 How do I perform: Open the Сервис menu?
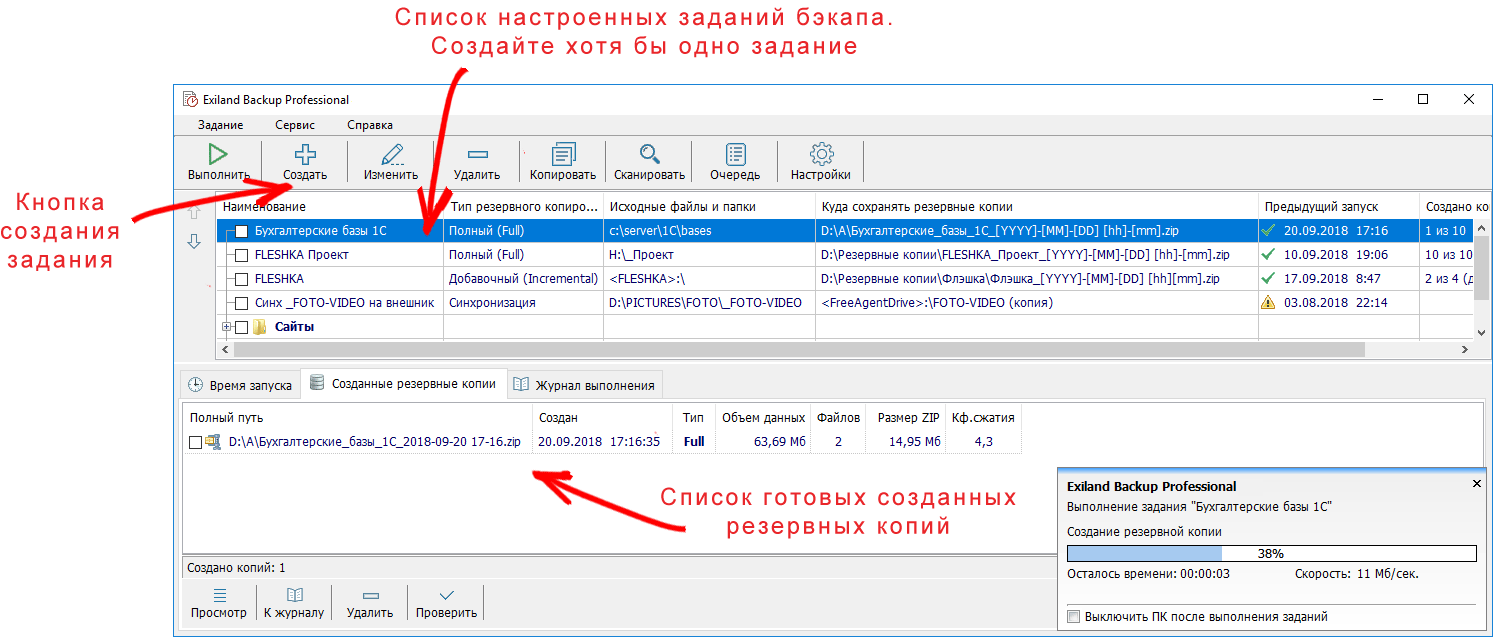(x=295, y=125)
